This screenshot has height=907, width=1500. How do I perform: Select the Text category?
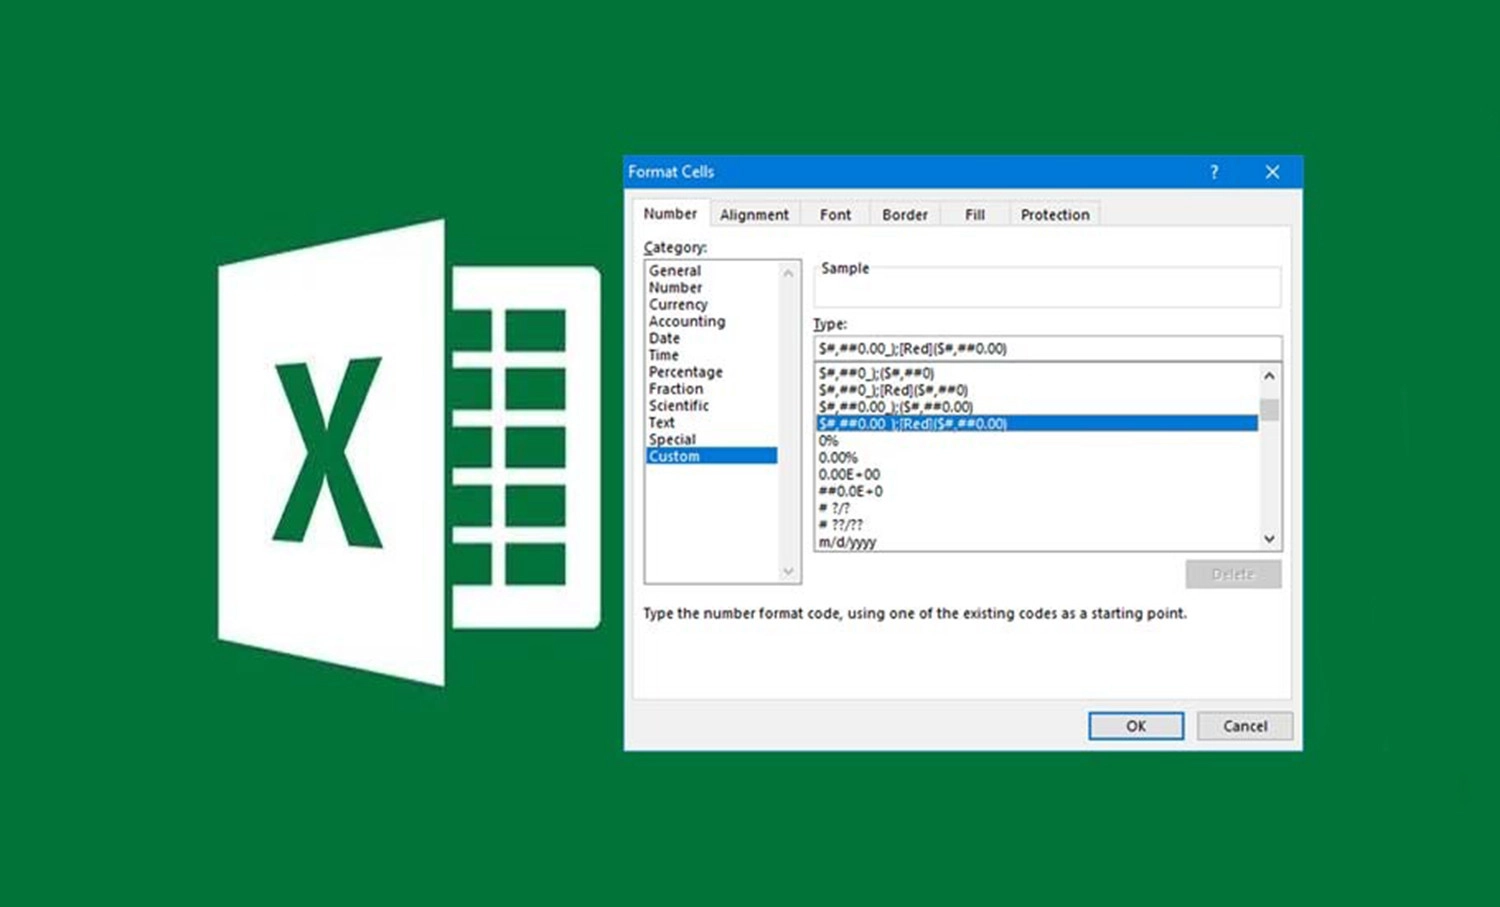click(662, 422)
